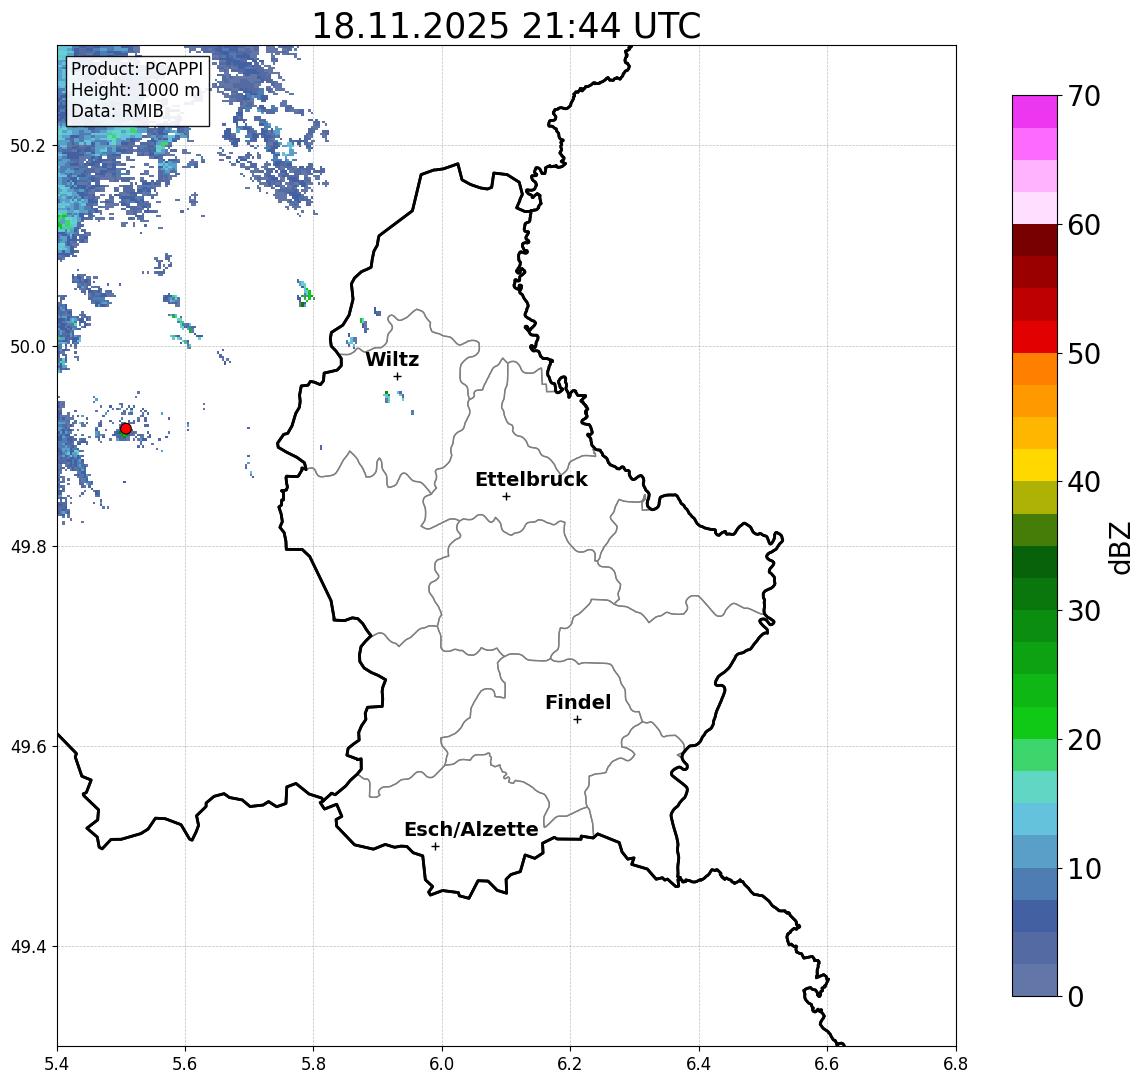Click the cross marker below Ettelbruck
This screenshot has height=1084, width=1145.
(x=506, y=497)
